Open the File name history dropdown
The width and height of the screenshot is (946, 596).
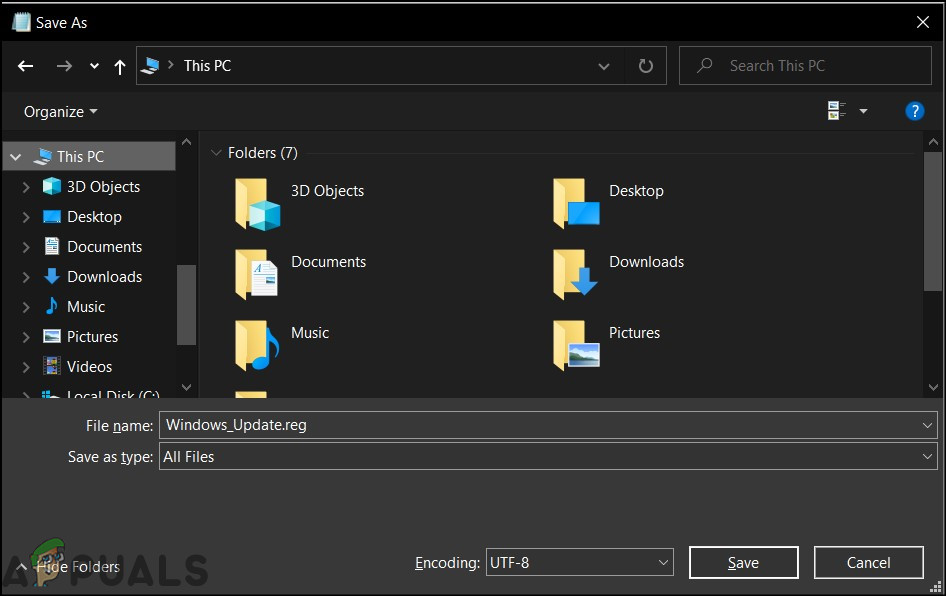pos(927,425)
